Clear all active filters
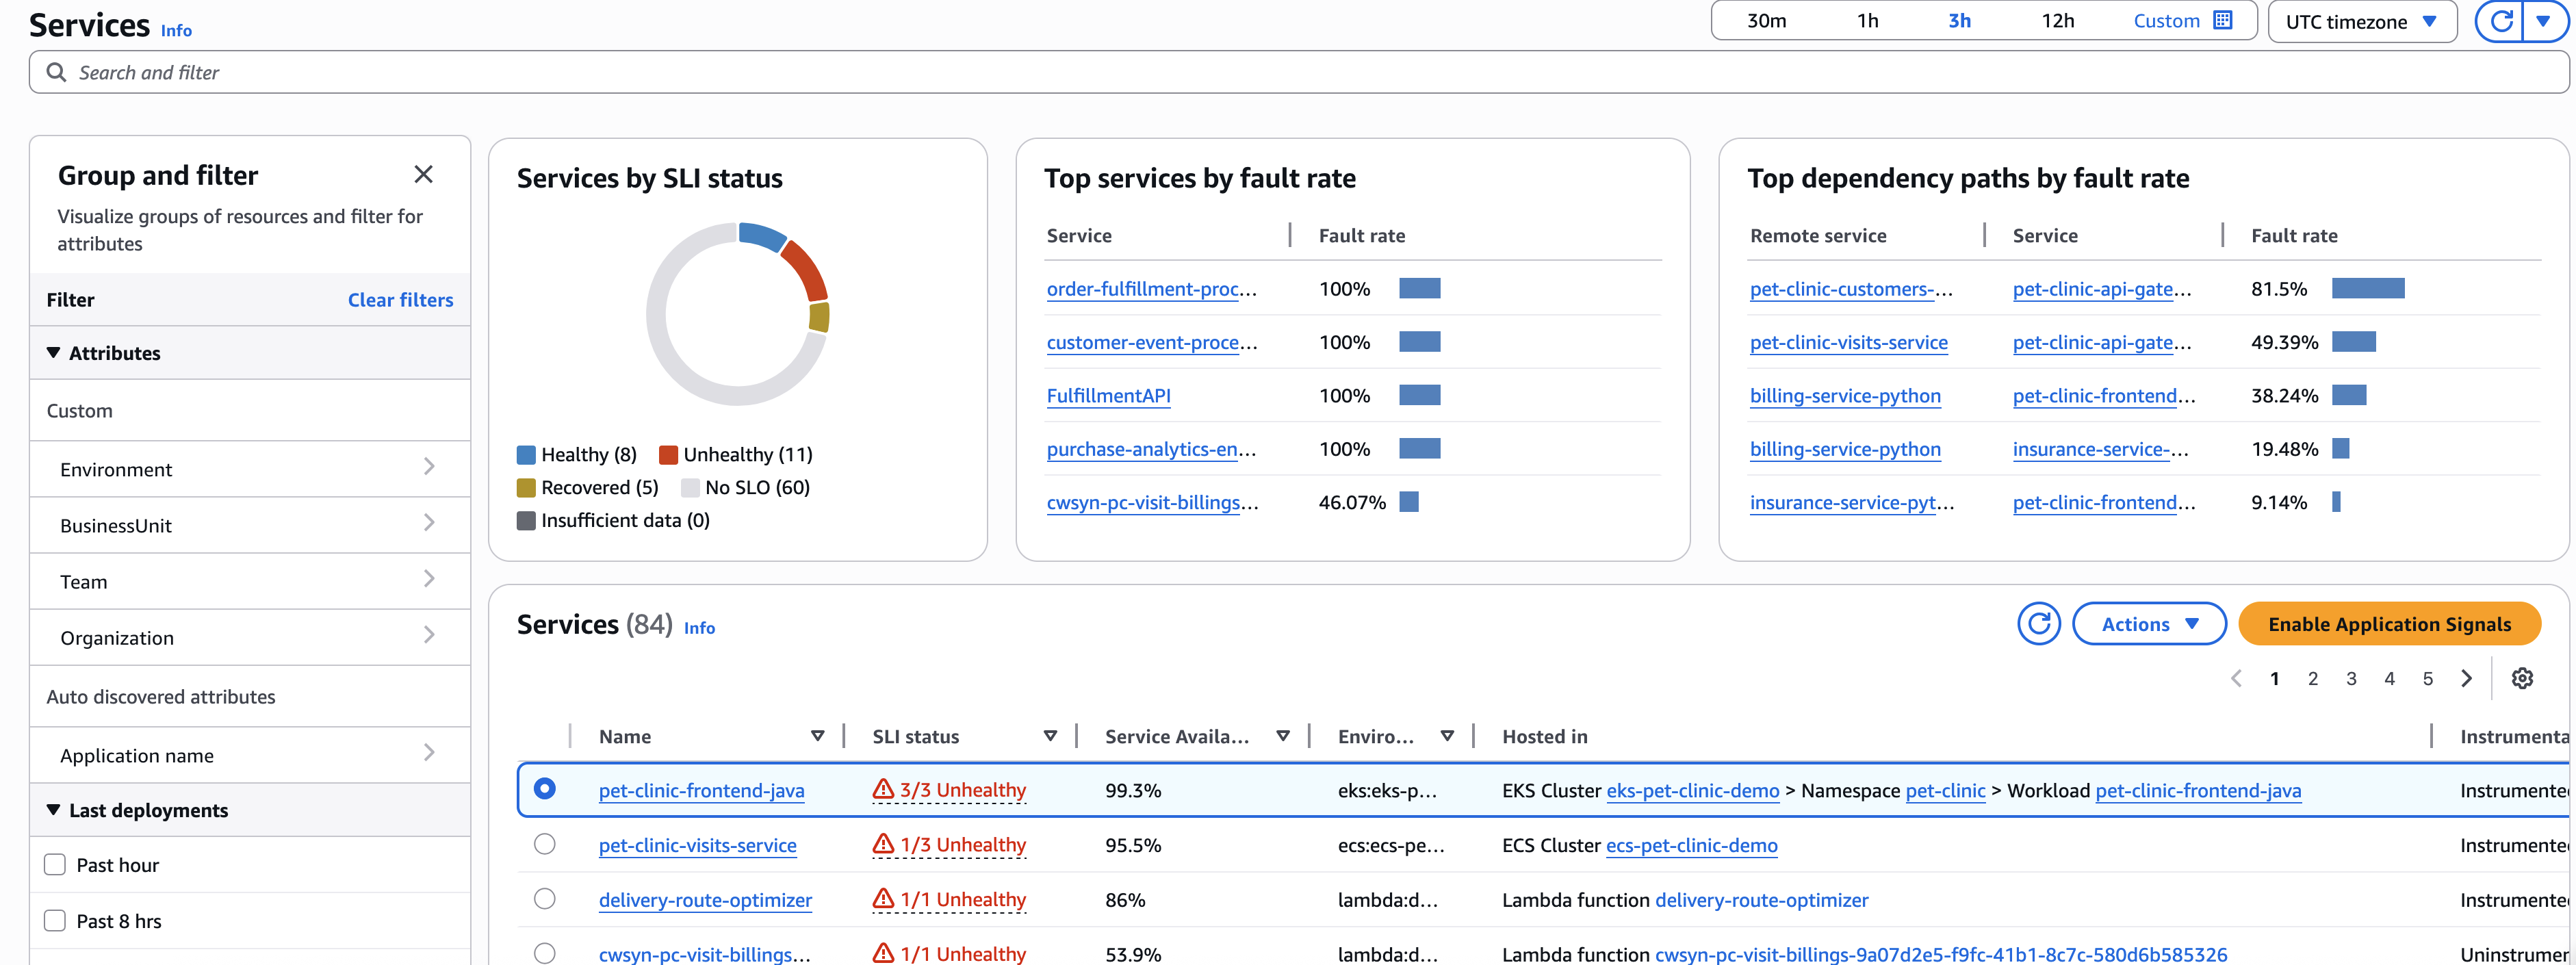The width and height of the screenshot is (2576, 965). pyautogui.click(x=400, y=299)
